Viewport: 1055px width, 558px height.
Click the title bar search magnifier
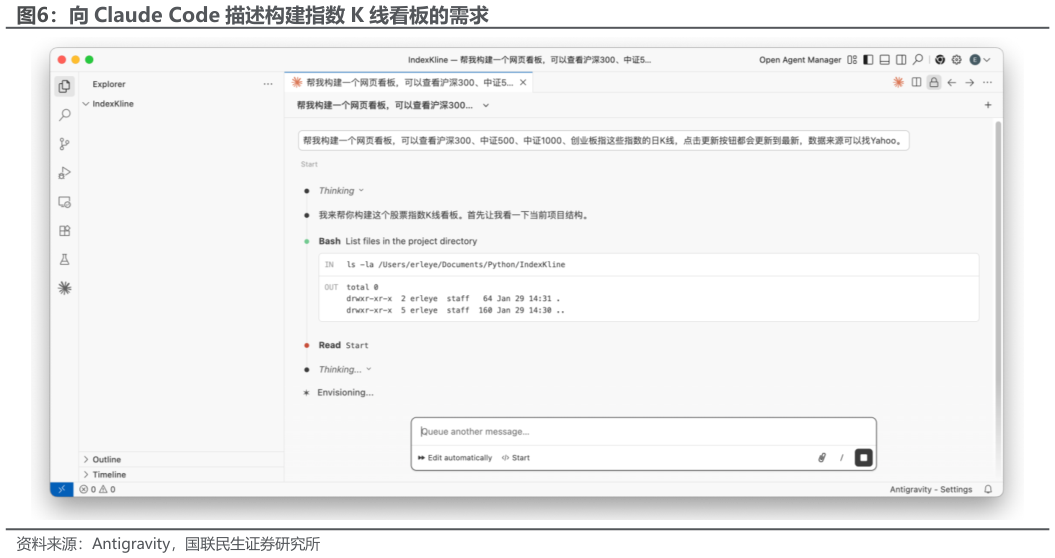pos(918,60)
